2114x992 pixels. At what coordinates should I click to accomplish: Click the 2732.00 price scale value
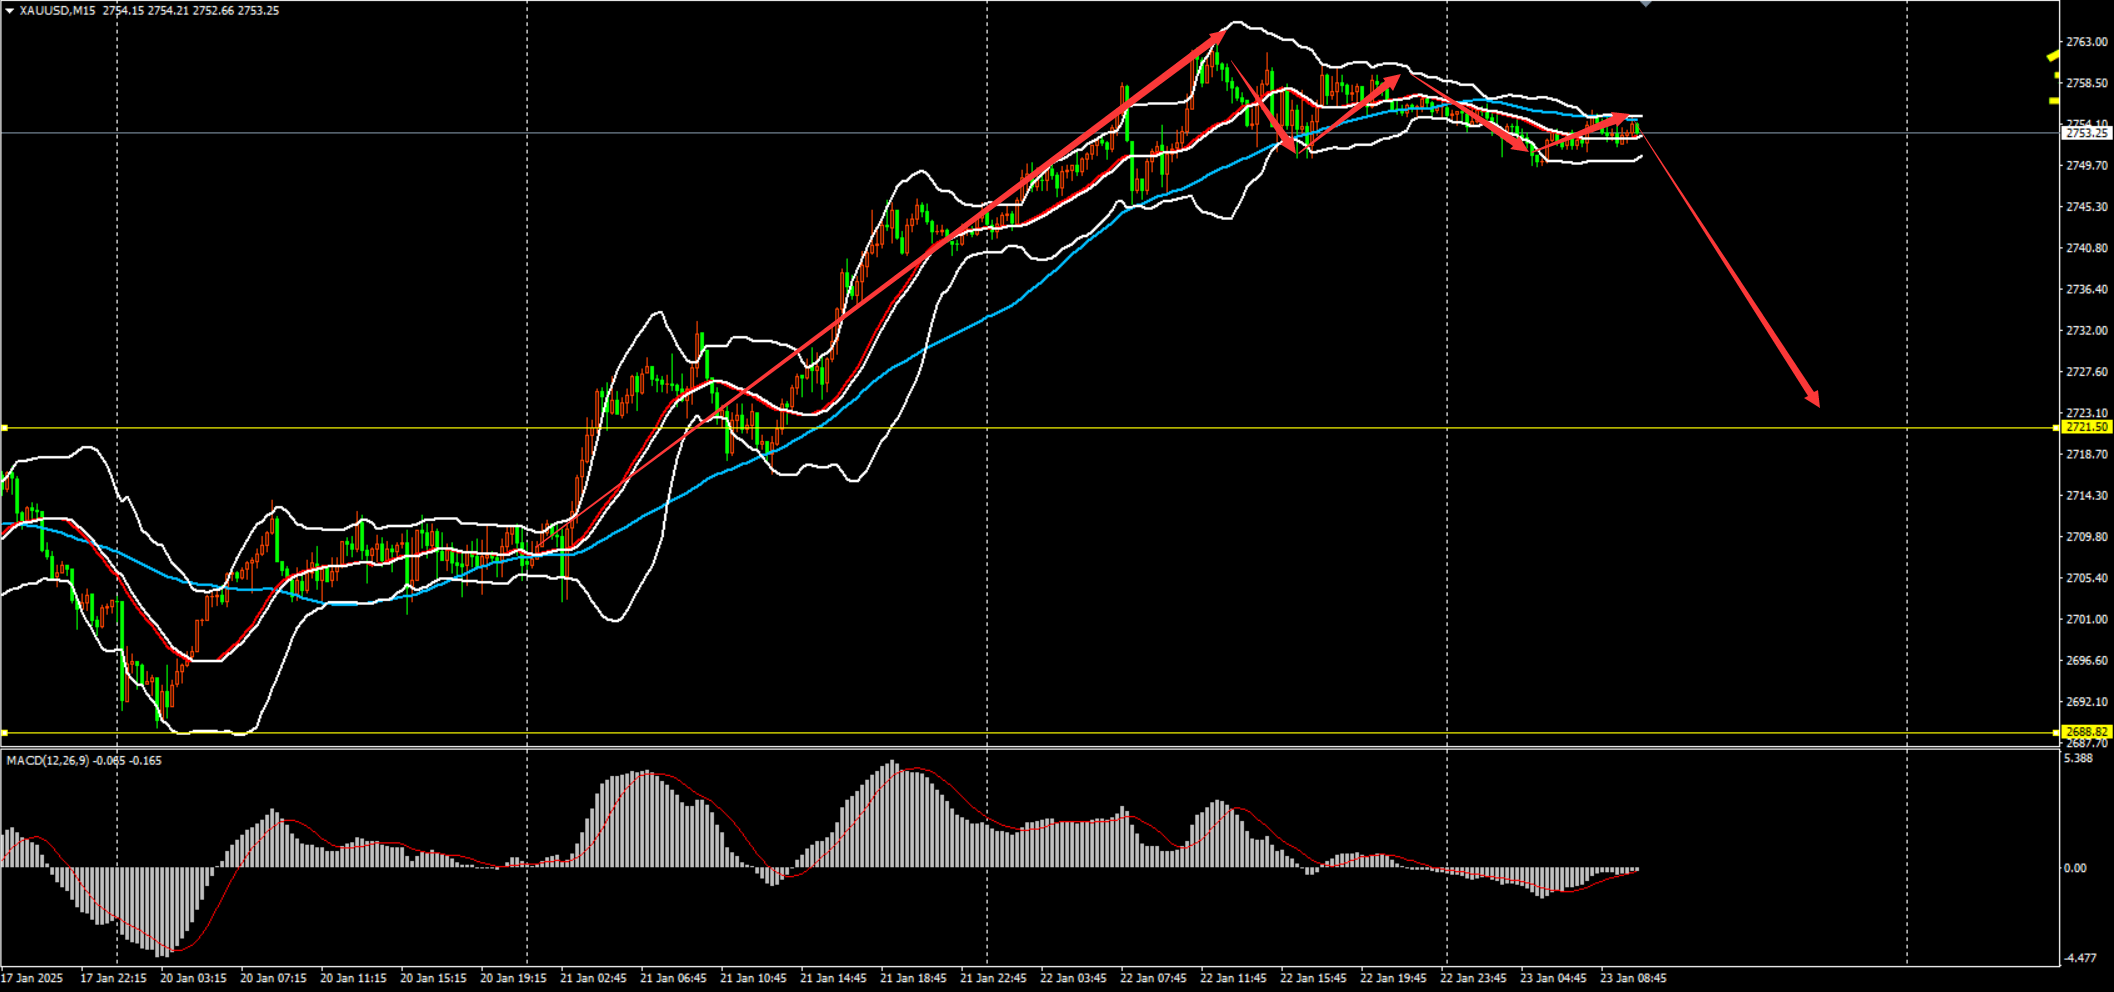2087,330
